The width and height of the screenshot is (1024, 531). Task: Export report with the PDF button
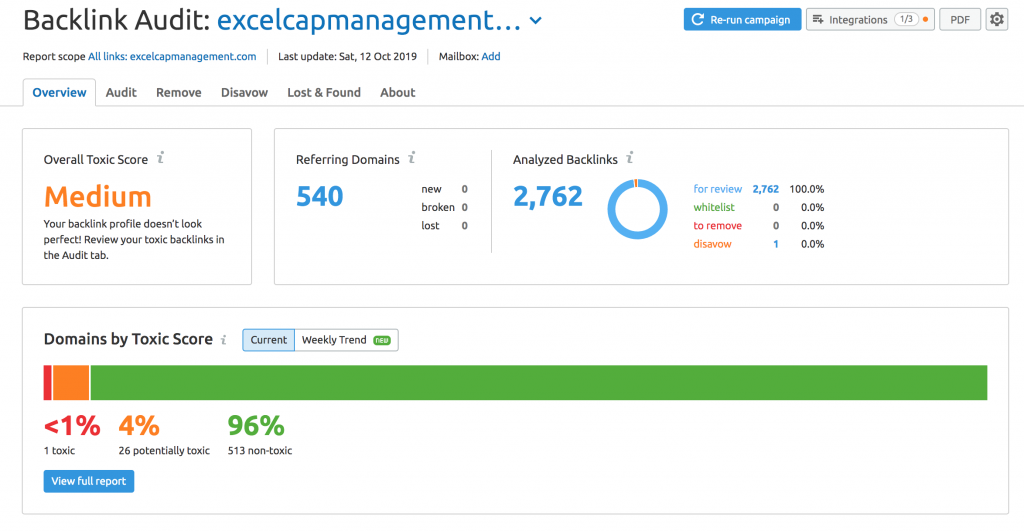click(x=960, y=20)
